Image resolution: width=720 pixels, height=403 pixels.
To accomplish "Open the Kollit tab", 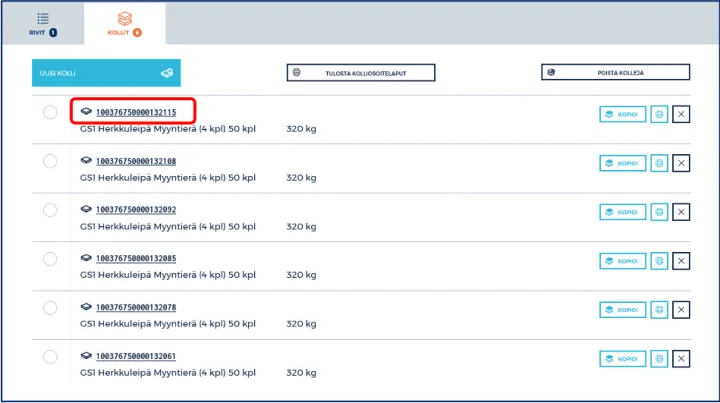I will pyautogui.click(x=124, y=24).
